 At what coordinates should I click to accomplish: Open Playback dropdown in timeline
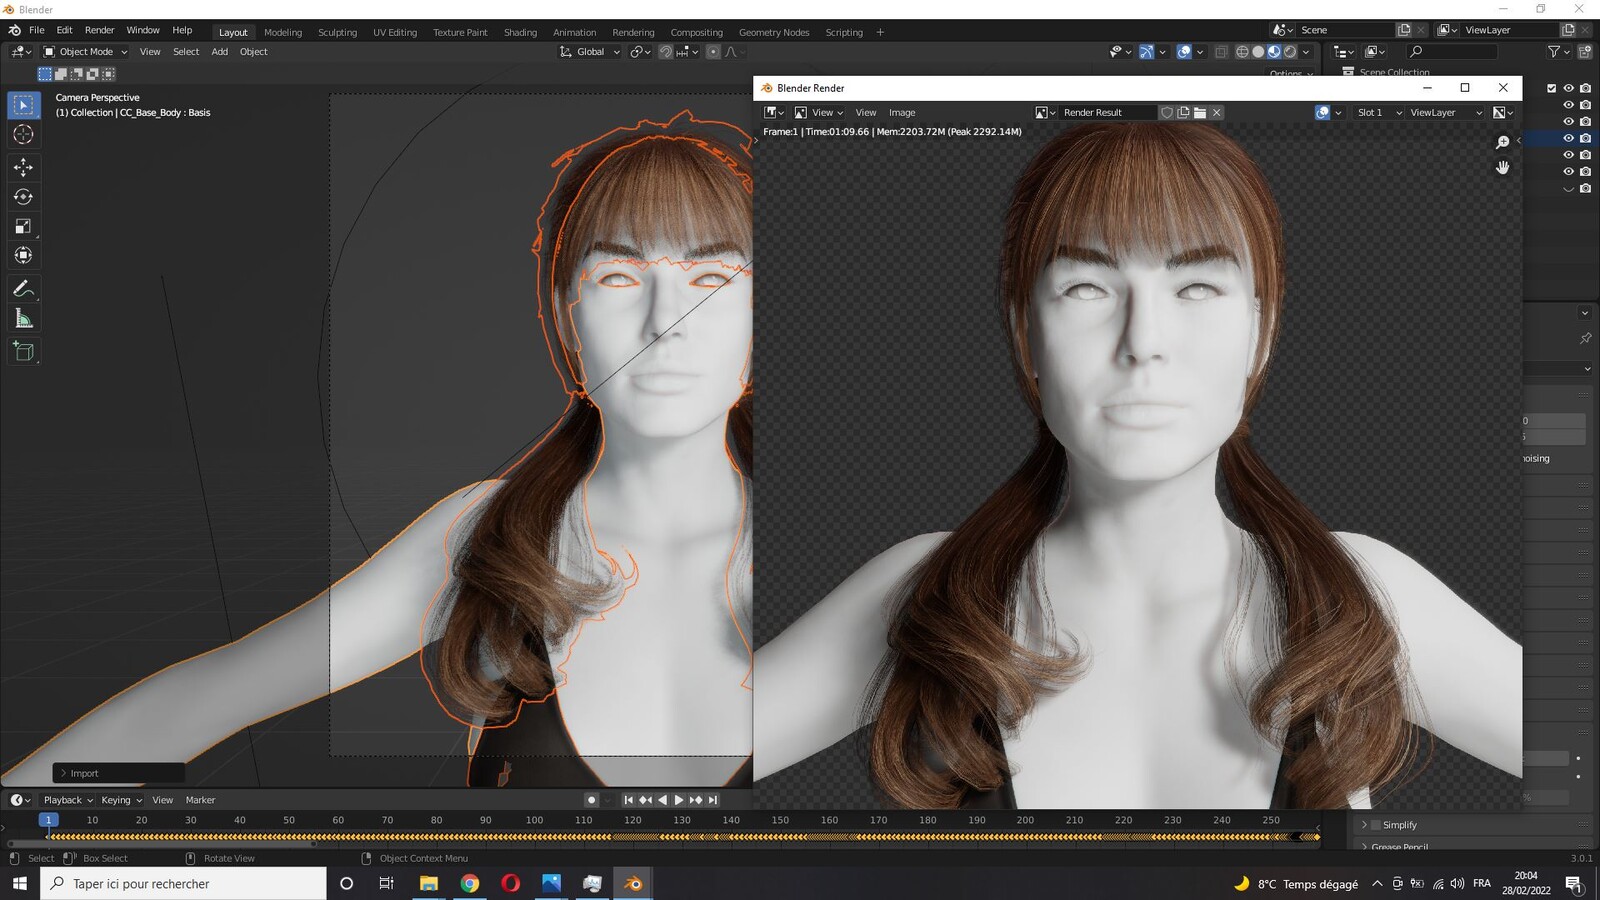[x=68, y=800]
